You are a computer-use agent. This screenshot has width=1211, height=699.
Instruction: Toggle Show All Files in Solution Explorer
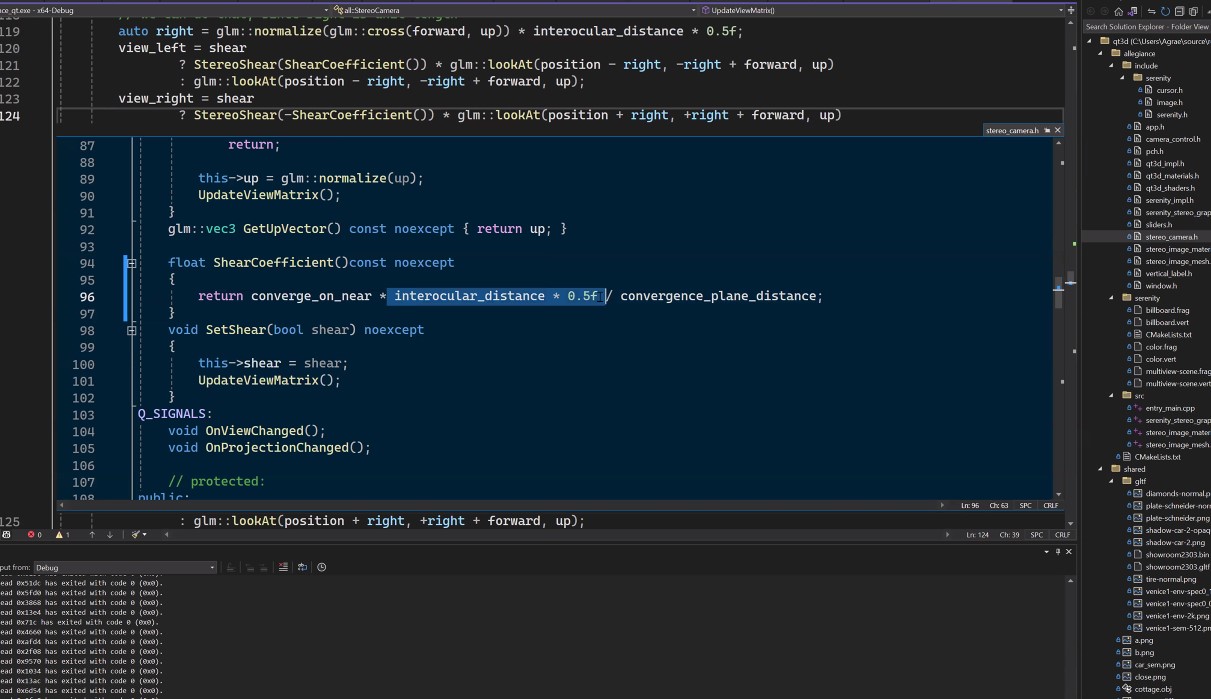1194,11
